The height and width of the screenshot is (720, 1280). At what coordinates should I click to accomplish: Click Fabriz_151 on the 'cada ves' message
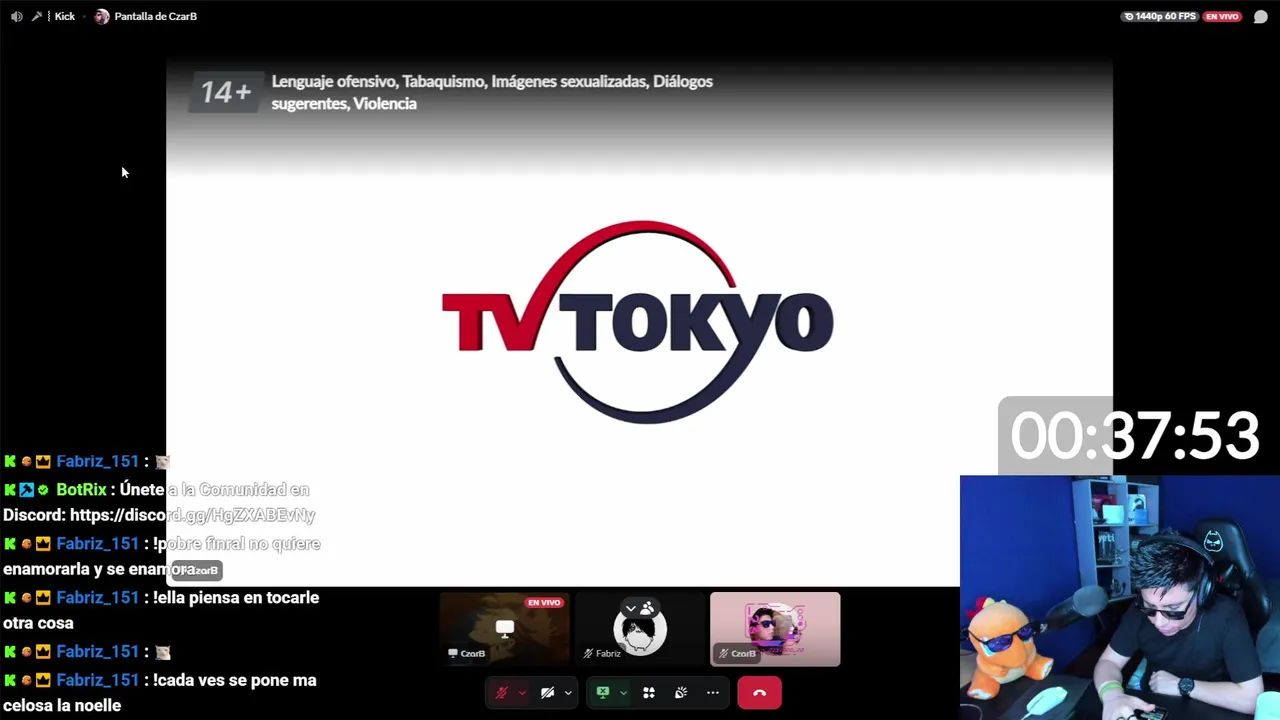click(x=97, y=679)
